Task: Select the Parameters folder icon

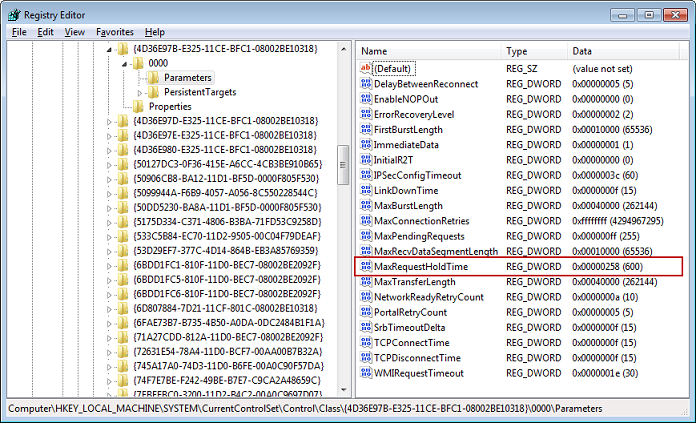Action: coord(154,78)
